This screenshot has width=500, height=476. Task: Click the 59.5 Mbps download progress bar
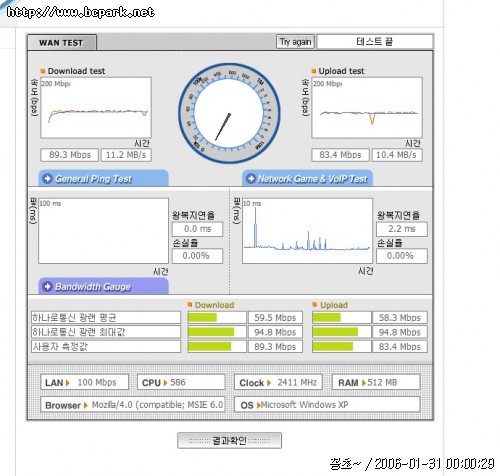pos(217,318)
